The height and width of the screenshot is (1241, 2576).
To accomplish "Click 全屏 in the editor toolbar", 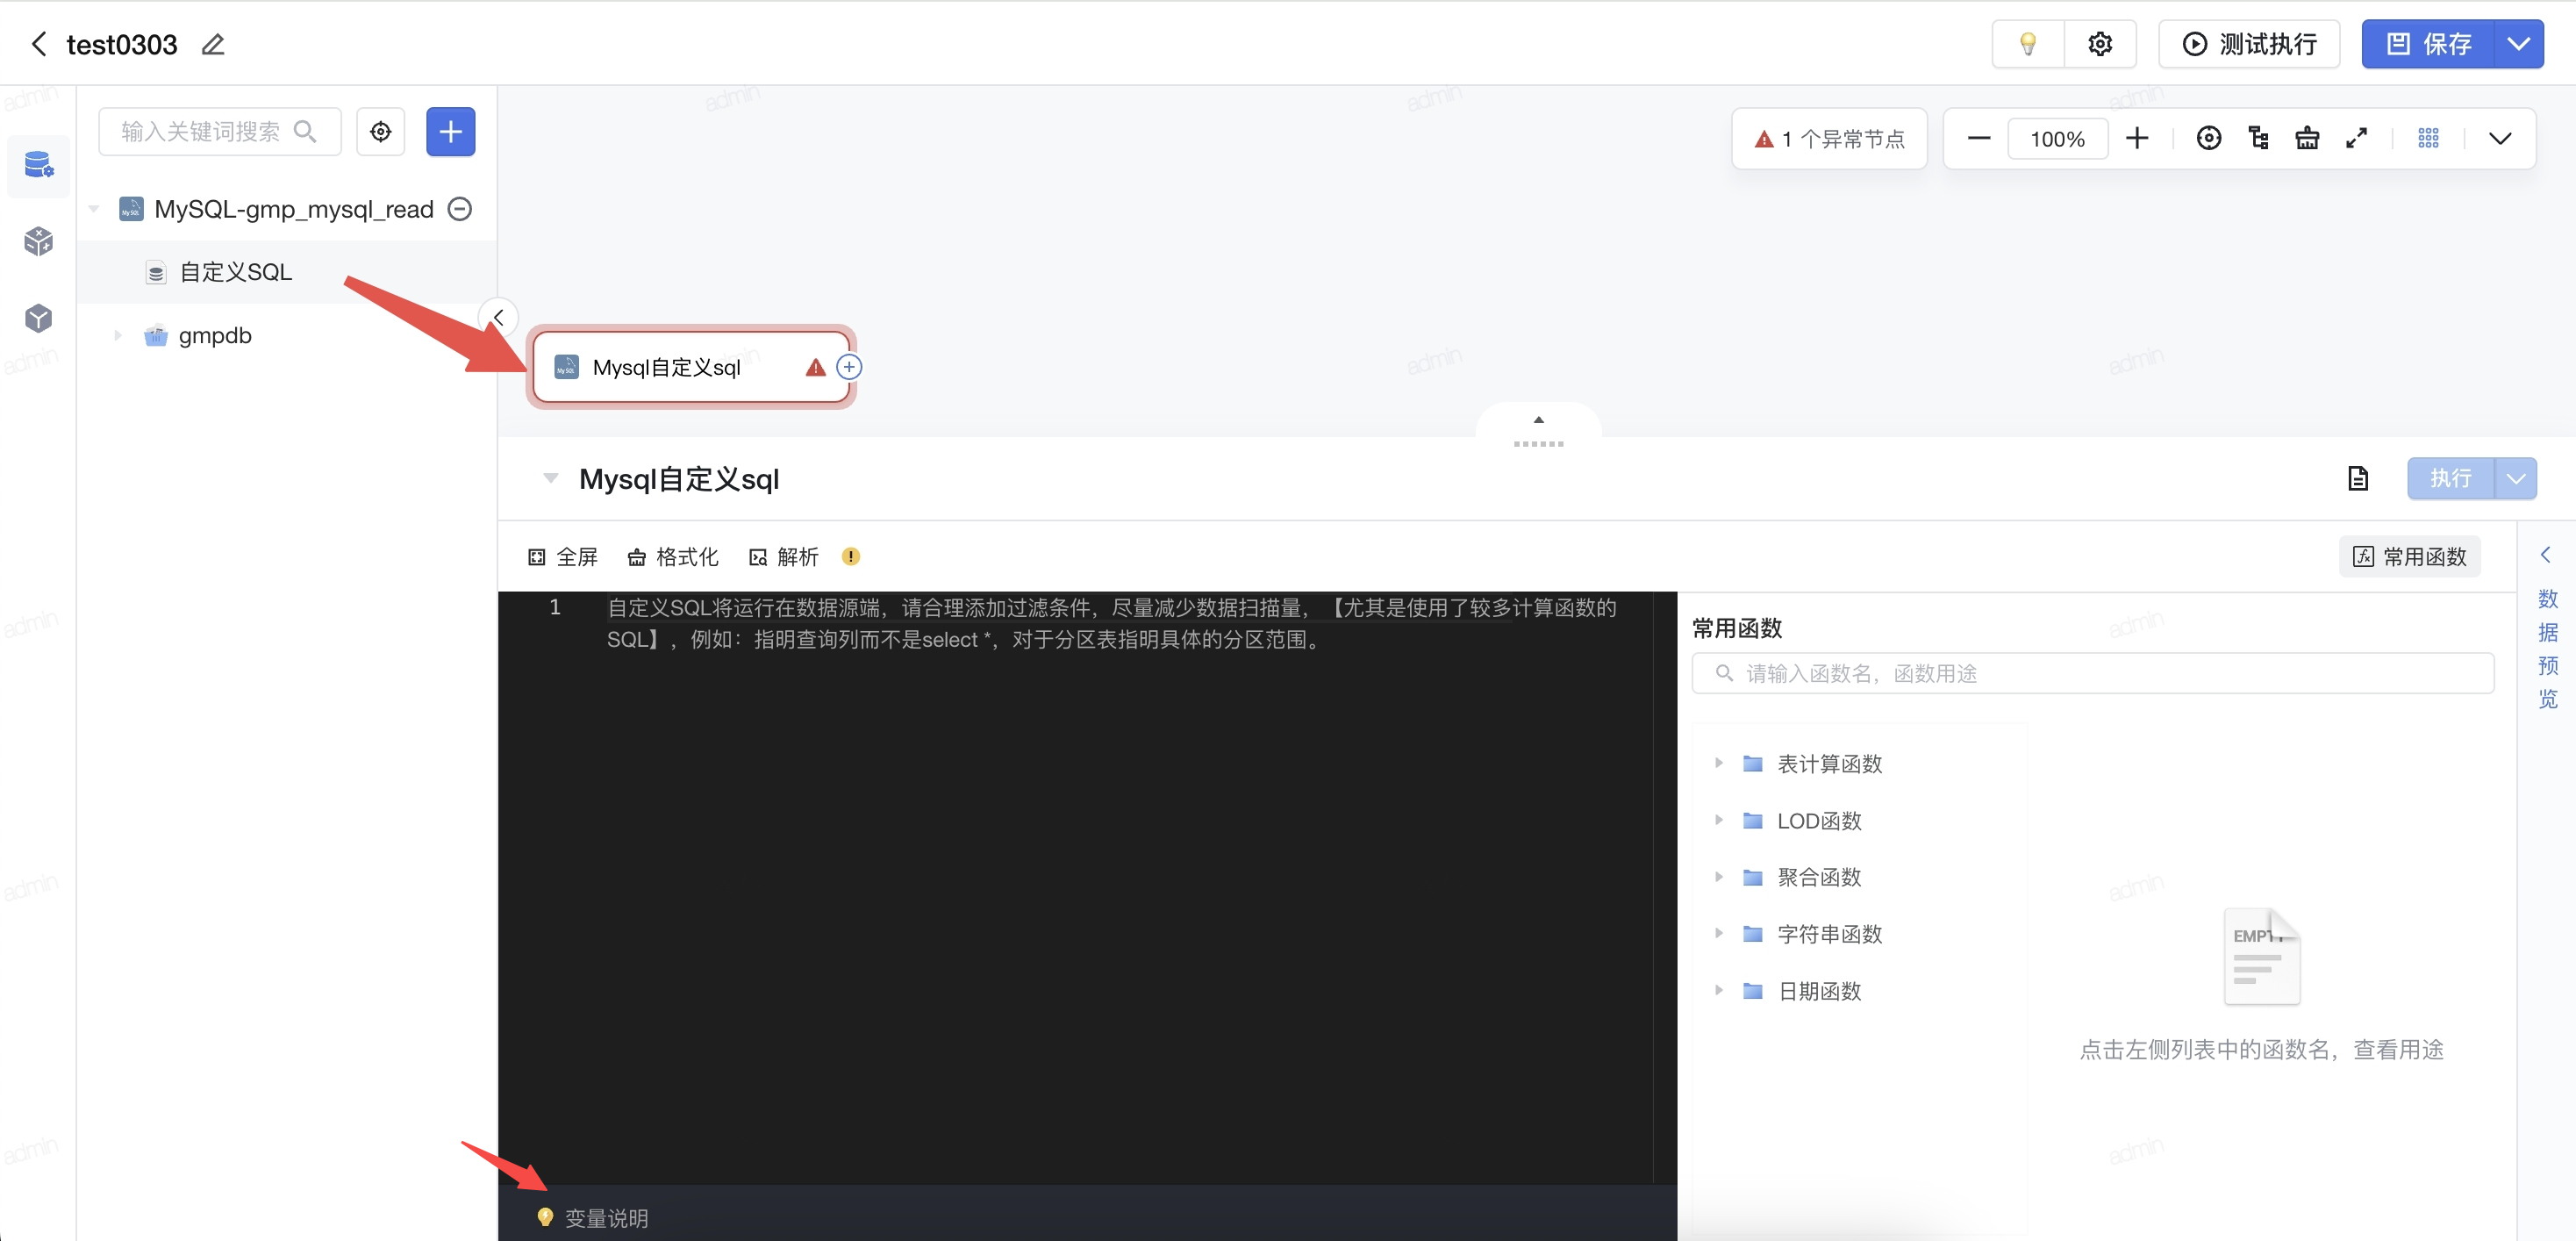I will click(563, 557).
